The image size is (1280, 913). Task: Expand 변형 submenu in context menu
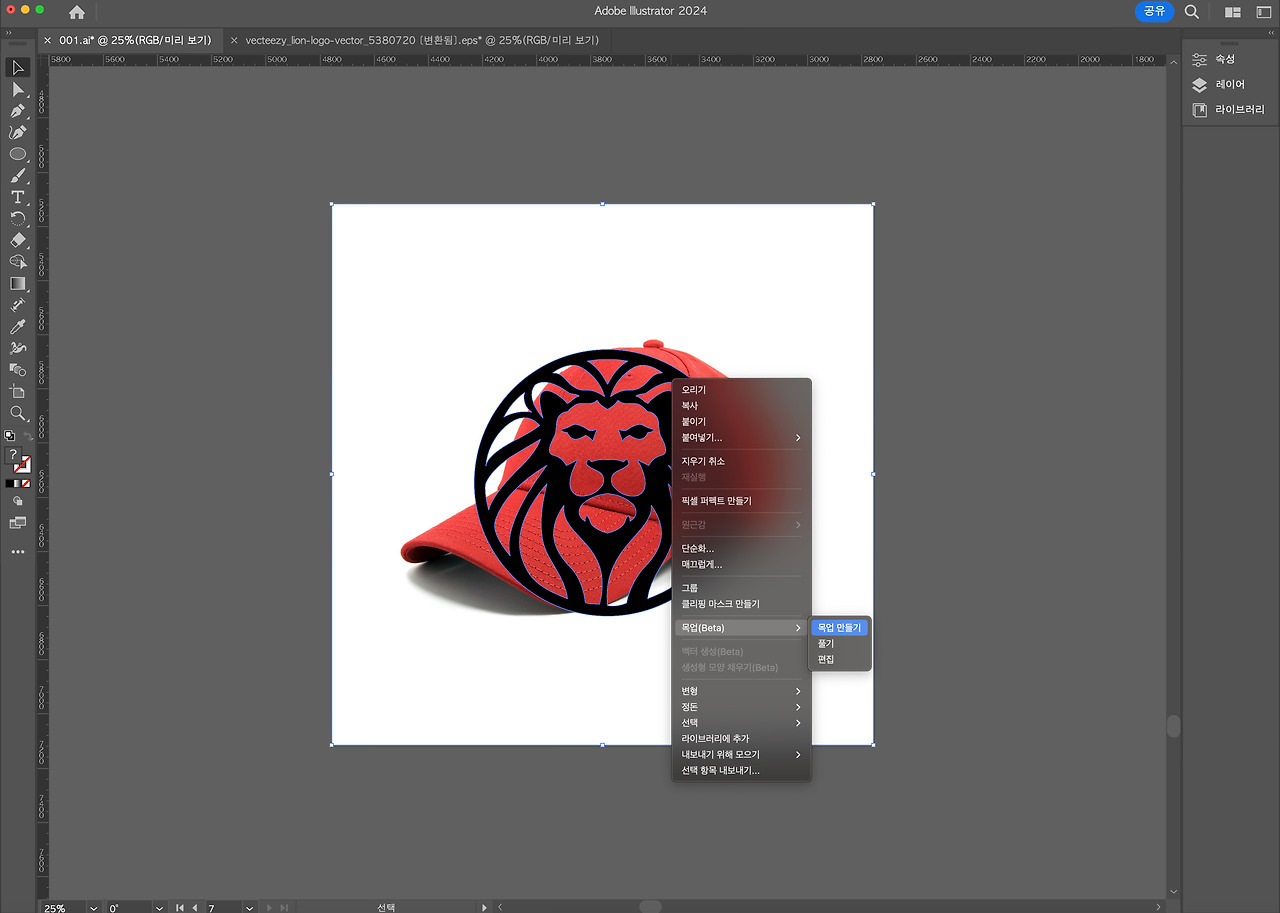(x=741, y=691)
